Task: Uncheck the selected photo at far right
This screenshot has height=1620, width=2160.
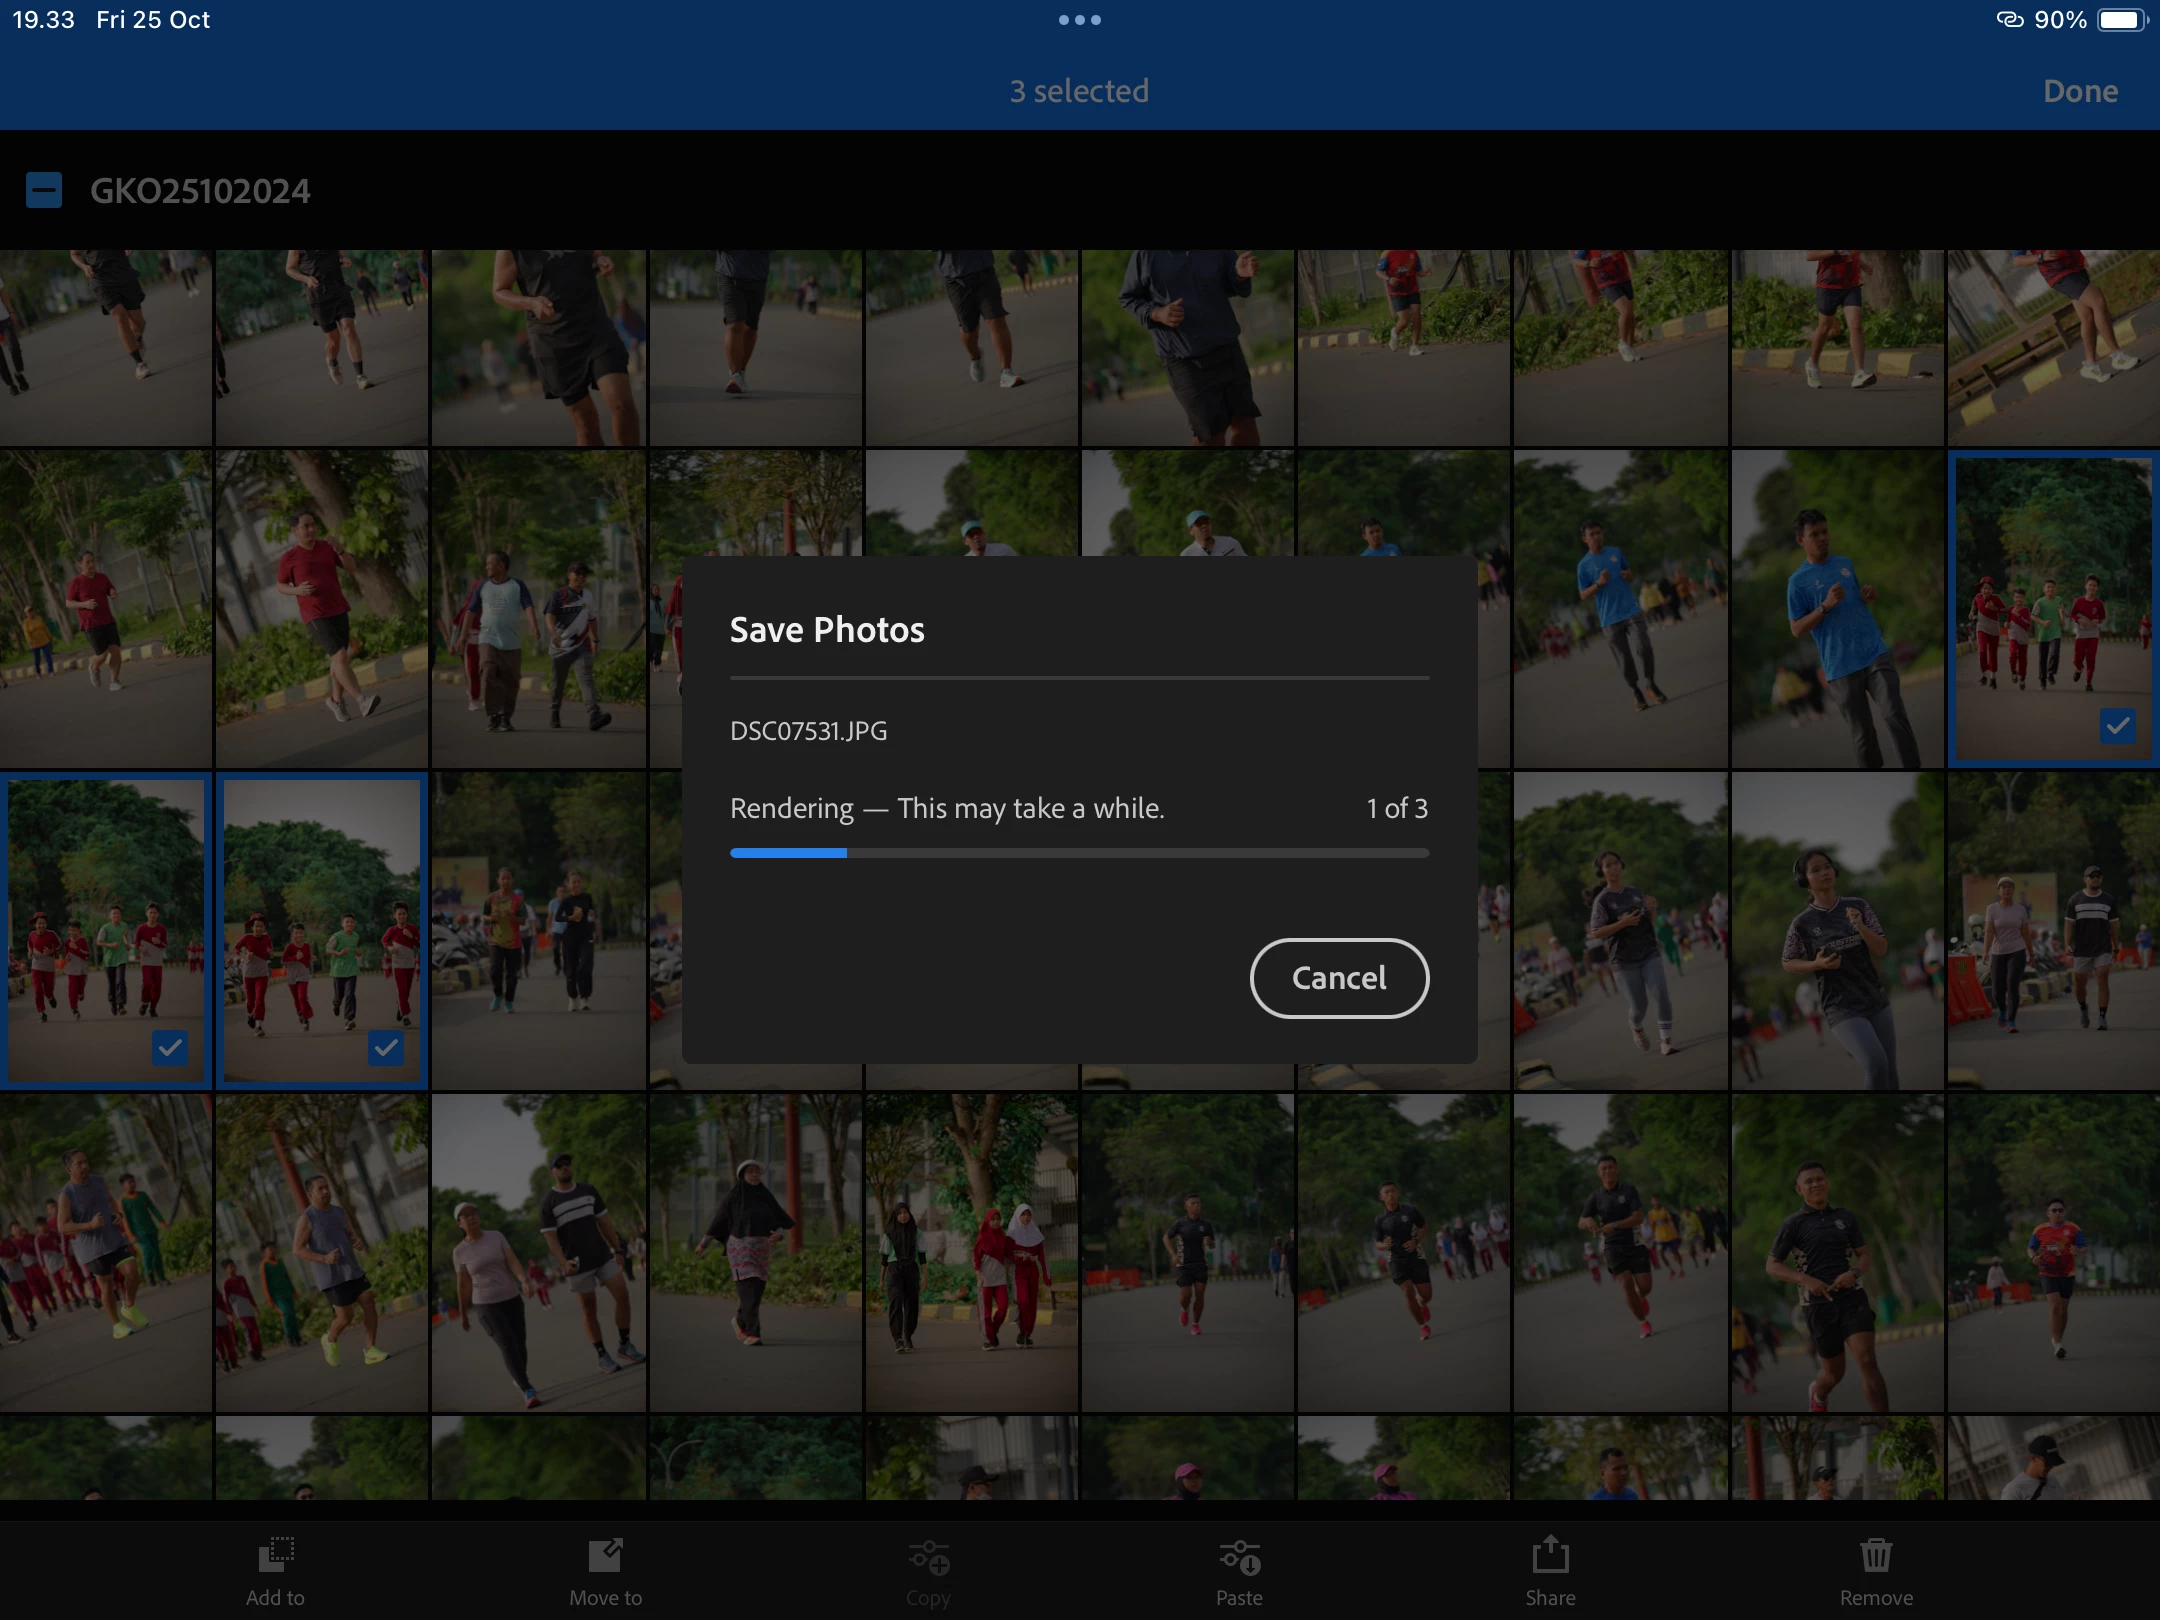Action: [2117, 726]
